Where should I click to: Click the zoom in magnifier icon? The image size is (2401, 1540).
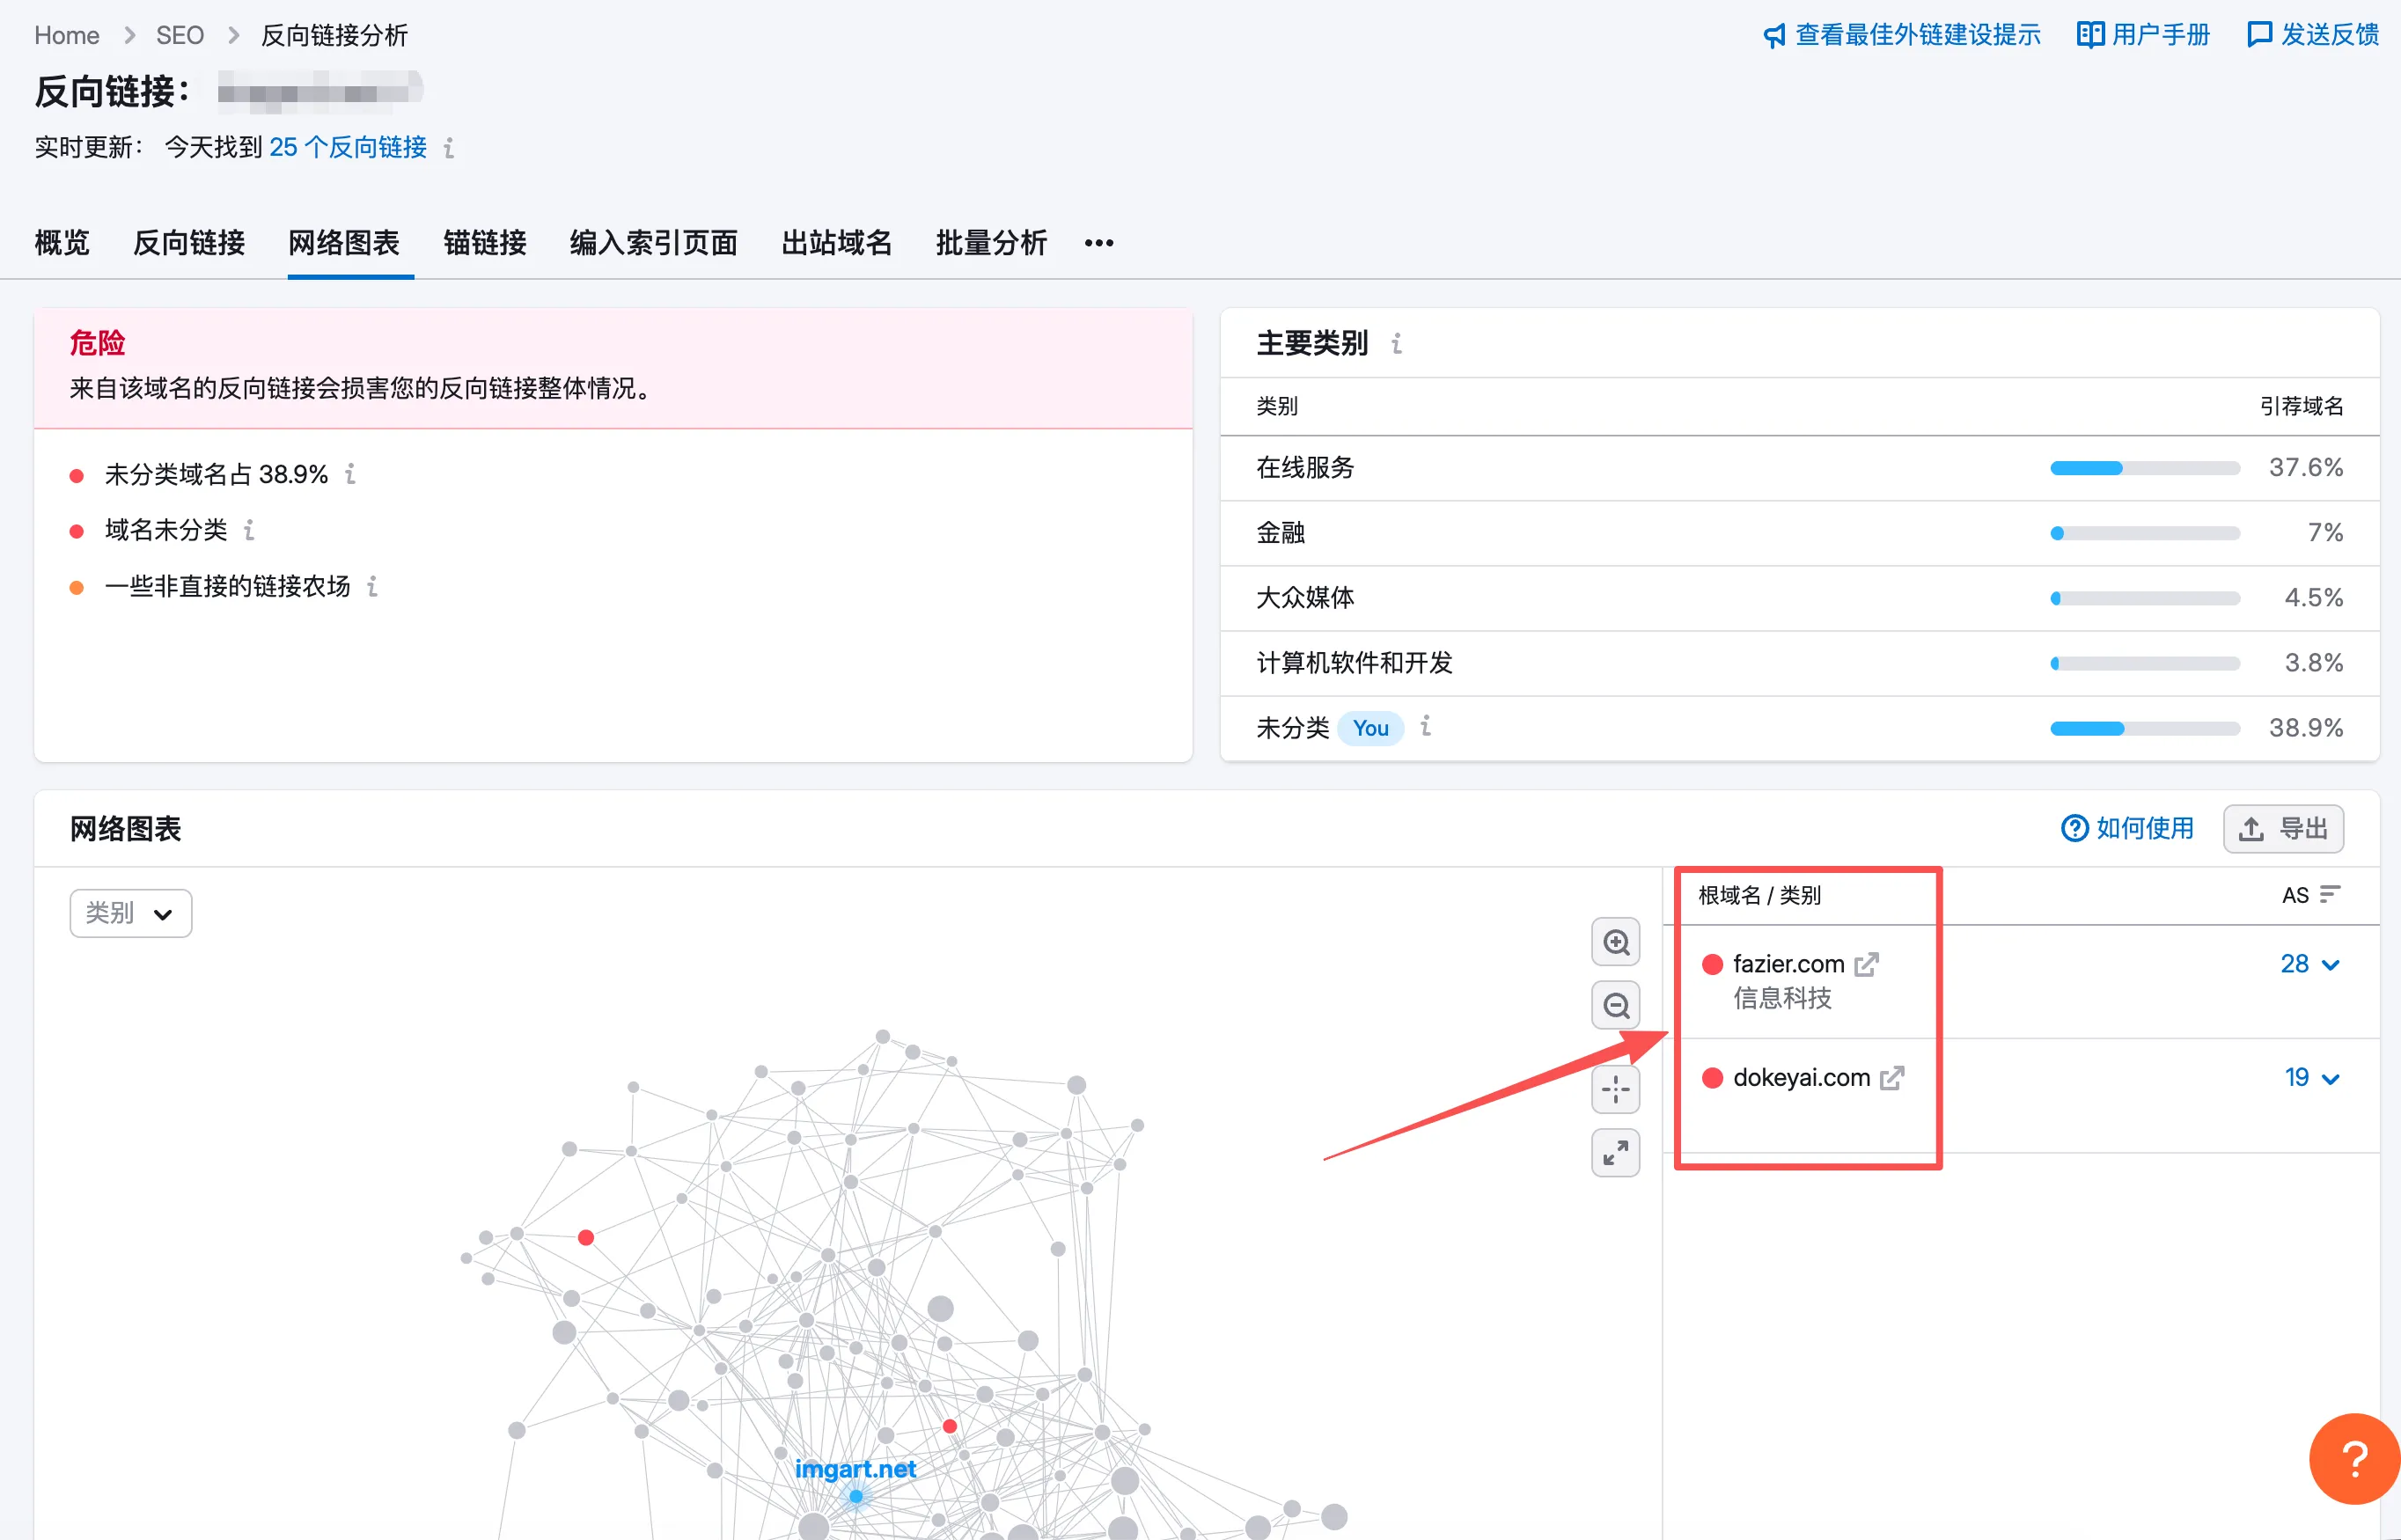1615,942
